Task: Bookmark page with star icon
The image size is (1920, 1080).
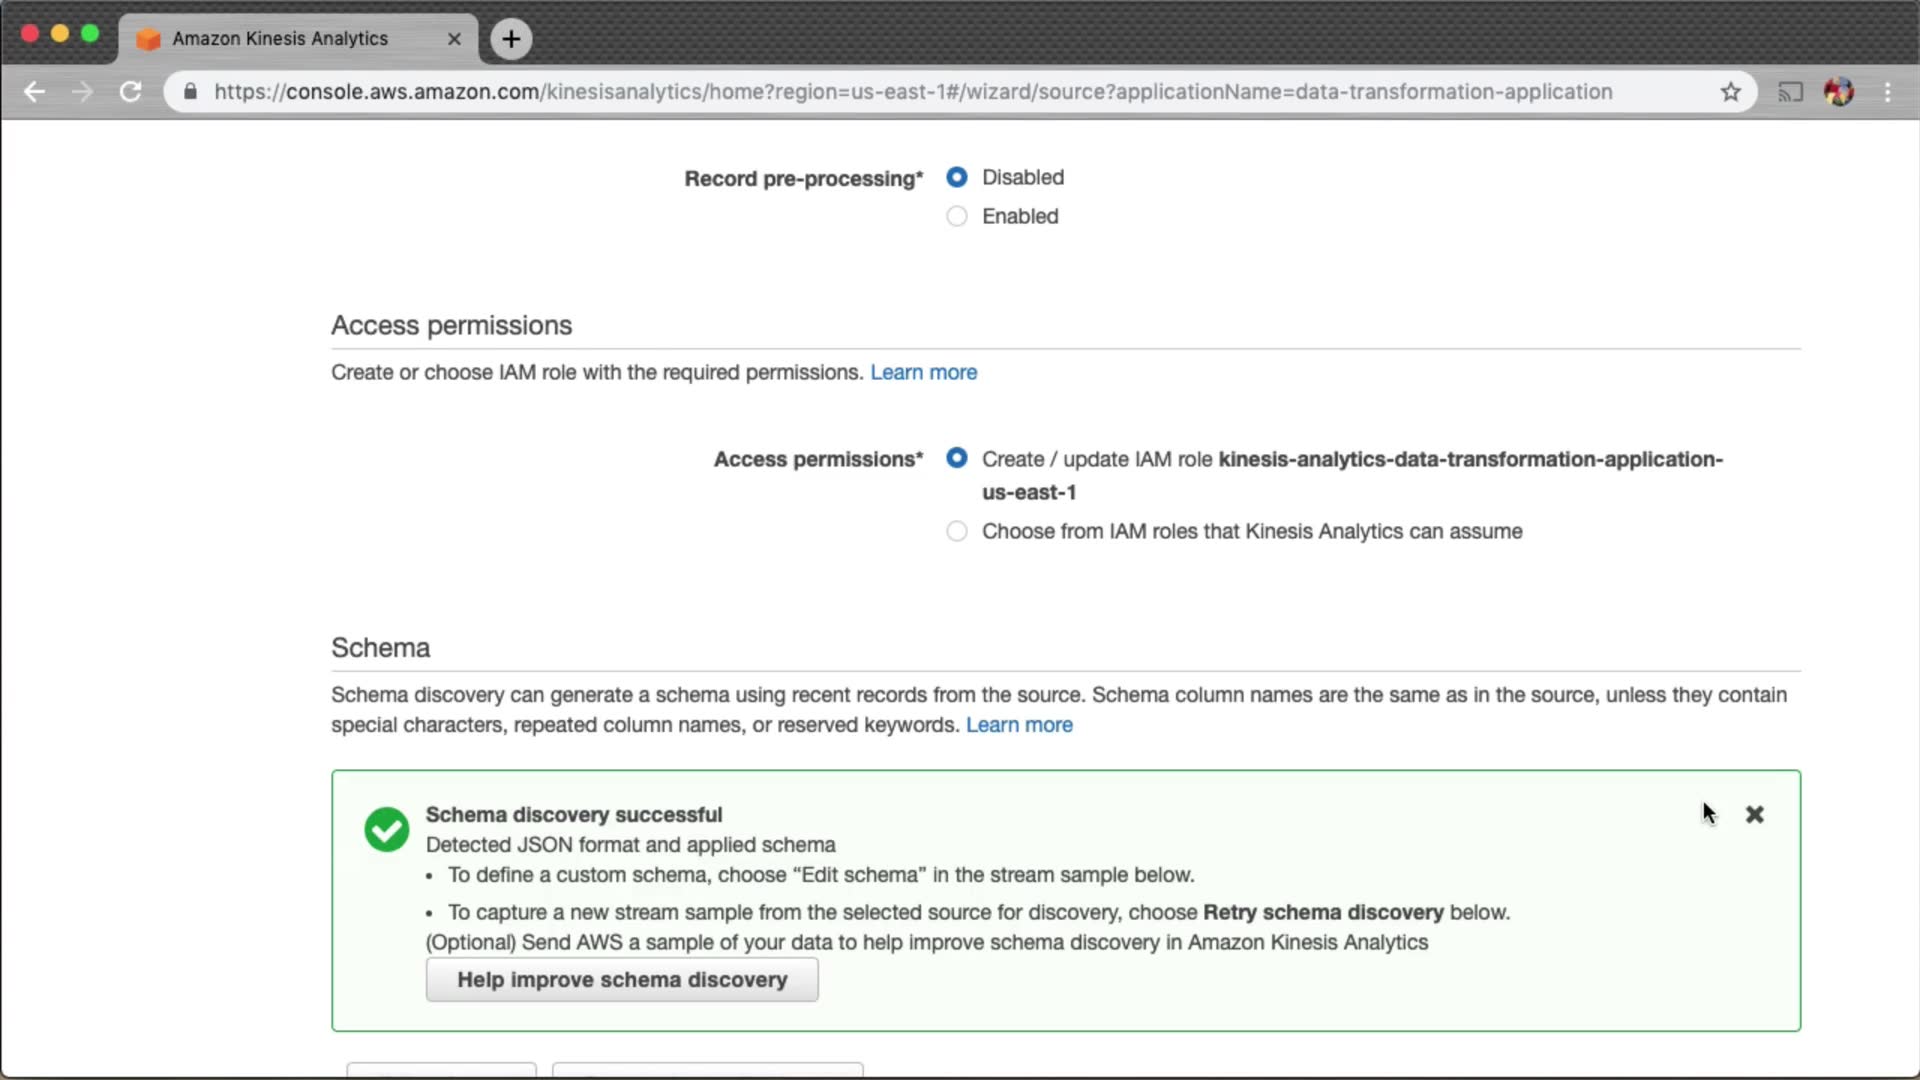Action: click(x=1730, y=92)
